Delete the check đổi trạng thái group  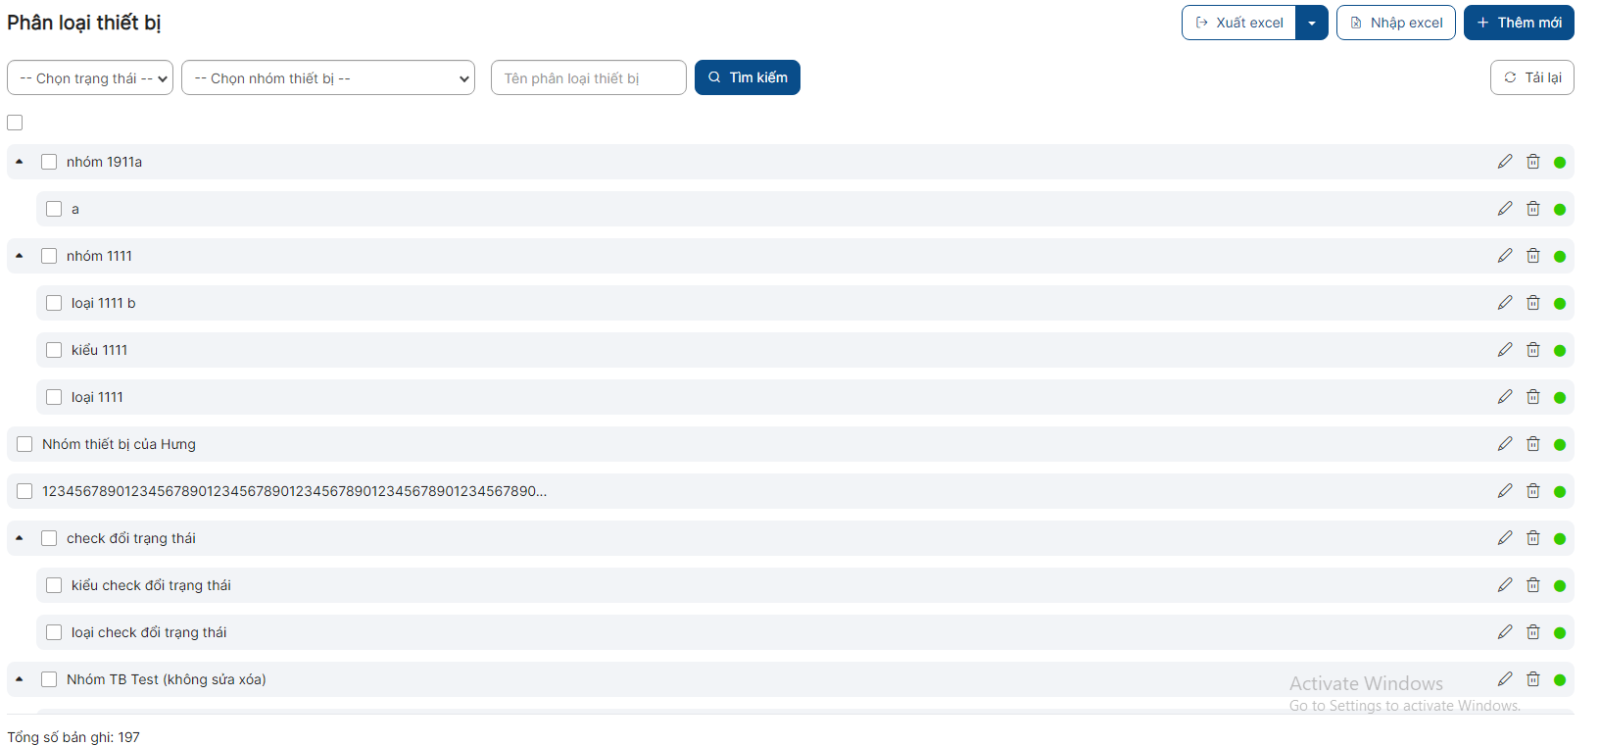1532,538
